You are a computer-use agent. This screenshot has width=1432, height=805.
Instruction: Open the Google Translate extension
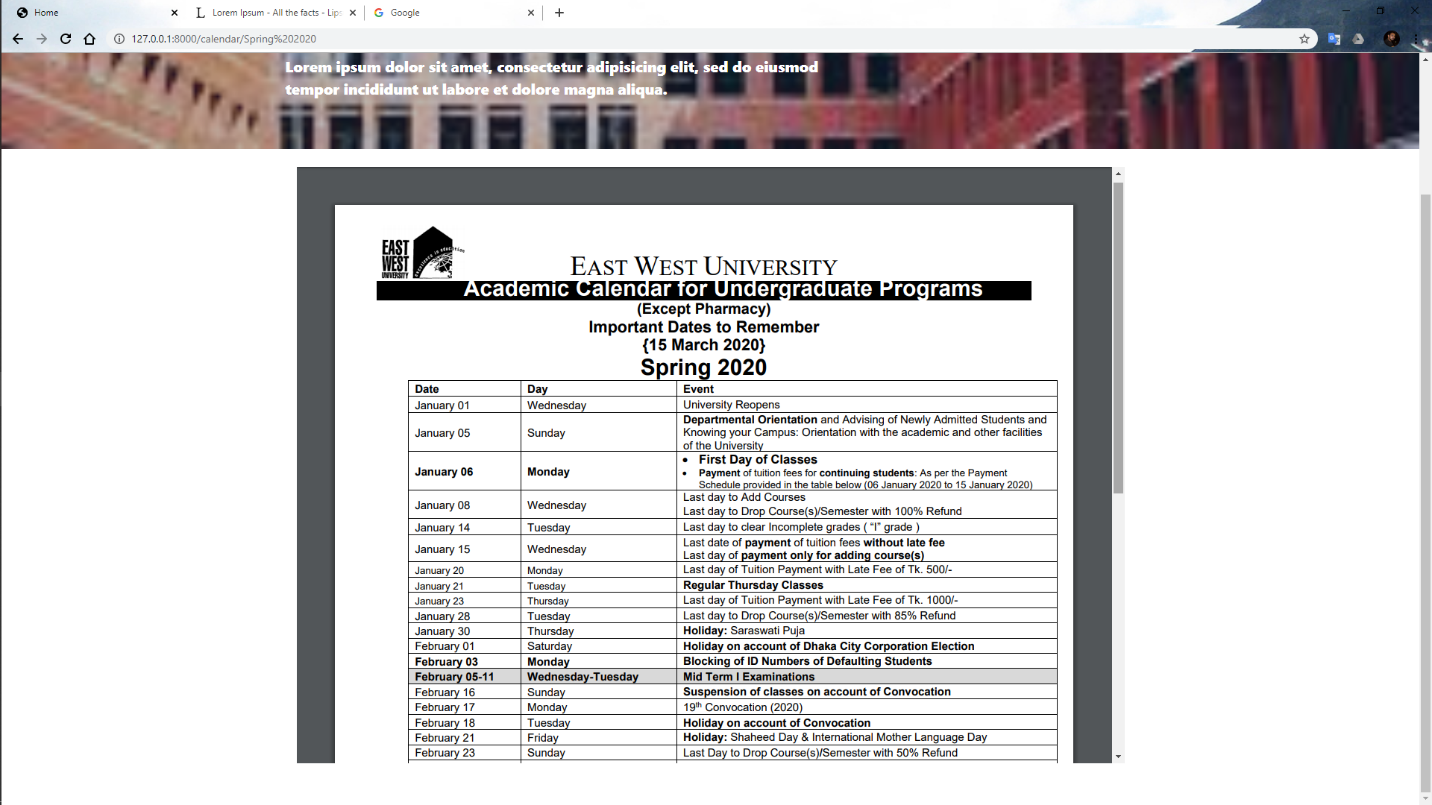1334,39
